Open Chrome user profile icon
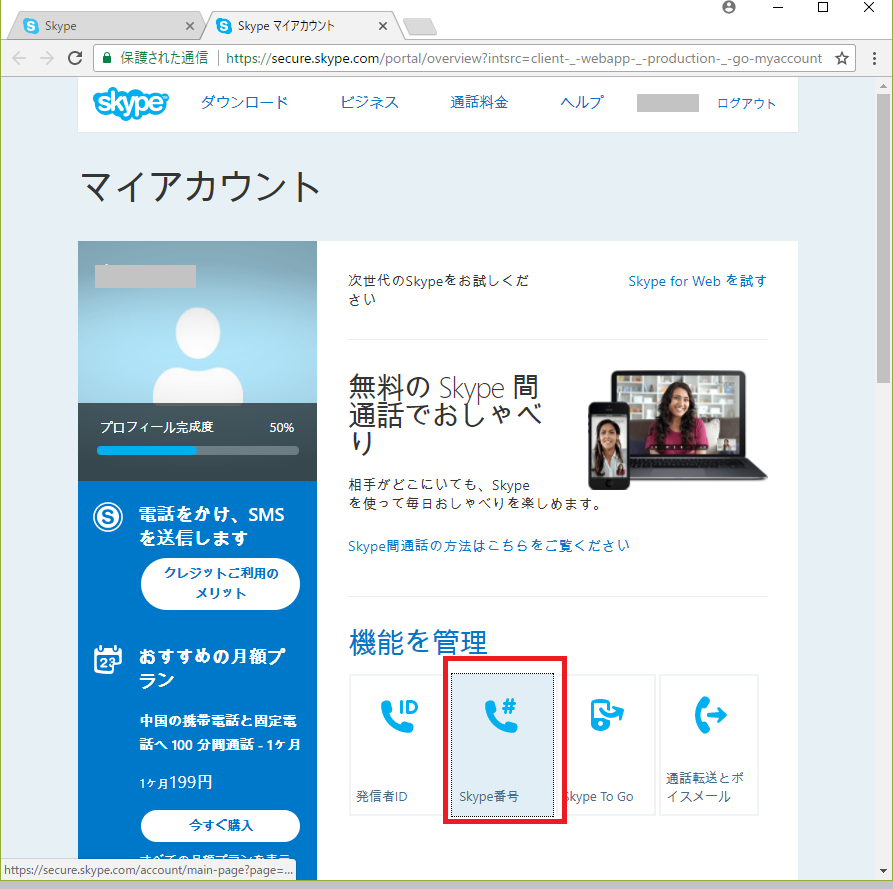This screenshot has height=889, width=893. coord(729,7)
